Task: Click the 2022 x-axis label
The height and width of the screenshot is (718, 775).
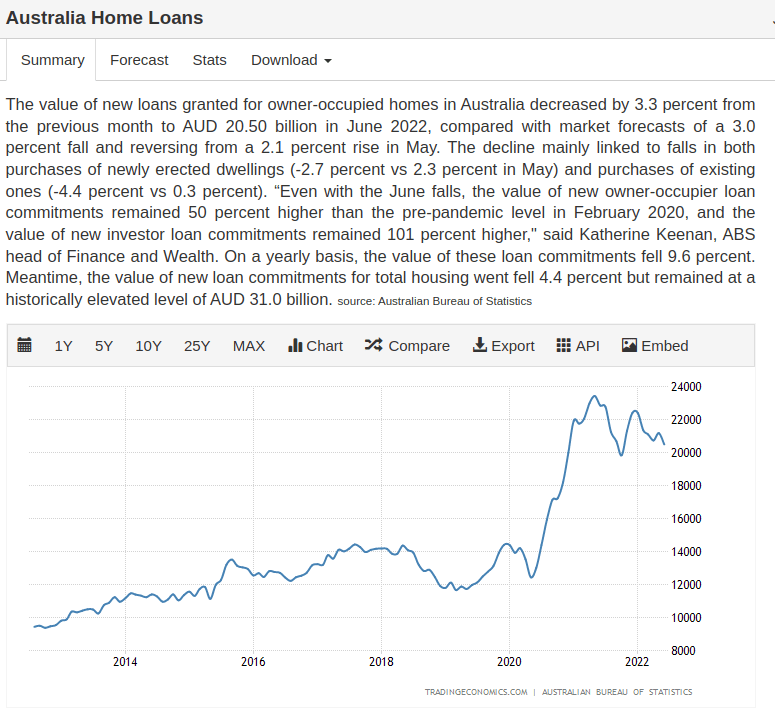Action: 637,662
